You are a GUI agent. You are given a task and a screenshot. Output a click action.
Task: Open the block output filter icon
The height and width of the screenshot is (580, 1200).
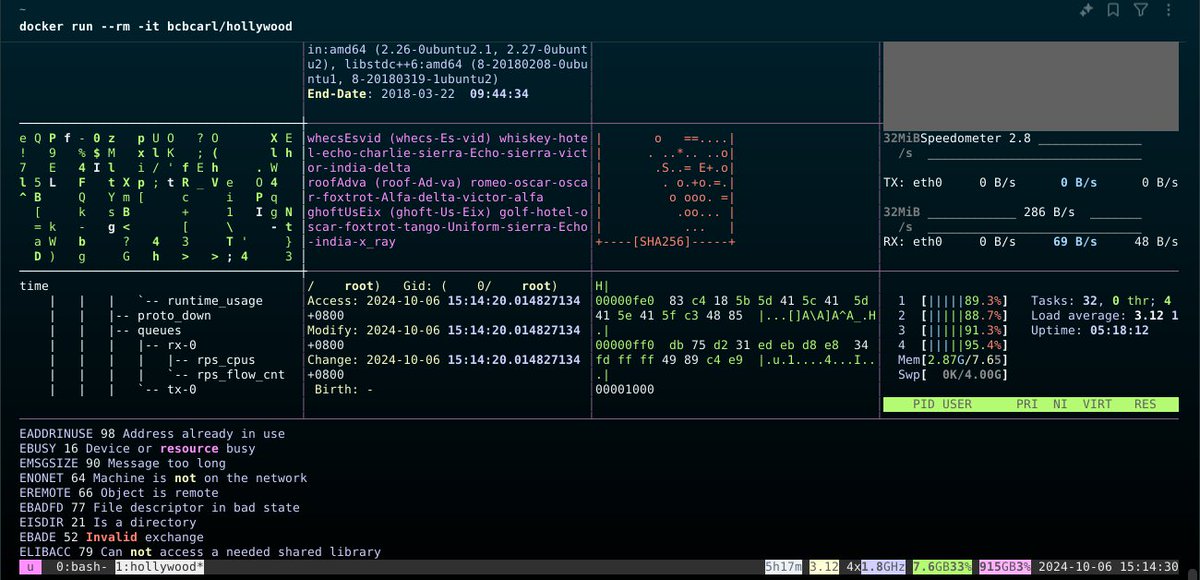[x=1141, y=10]
